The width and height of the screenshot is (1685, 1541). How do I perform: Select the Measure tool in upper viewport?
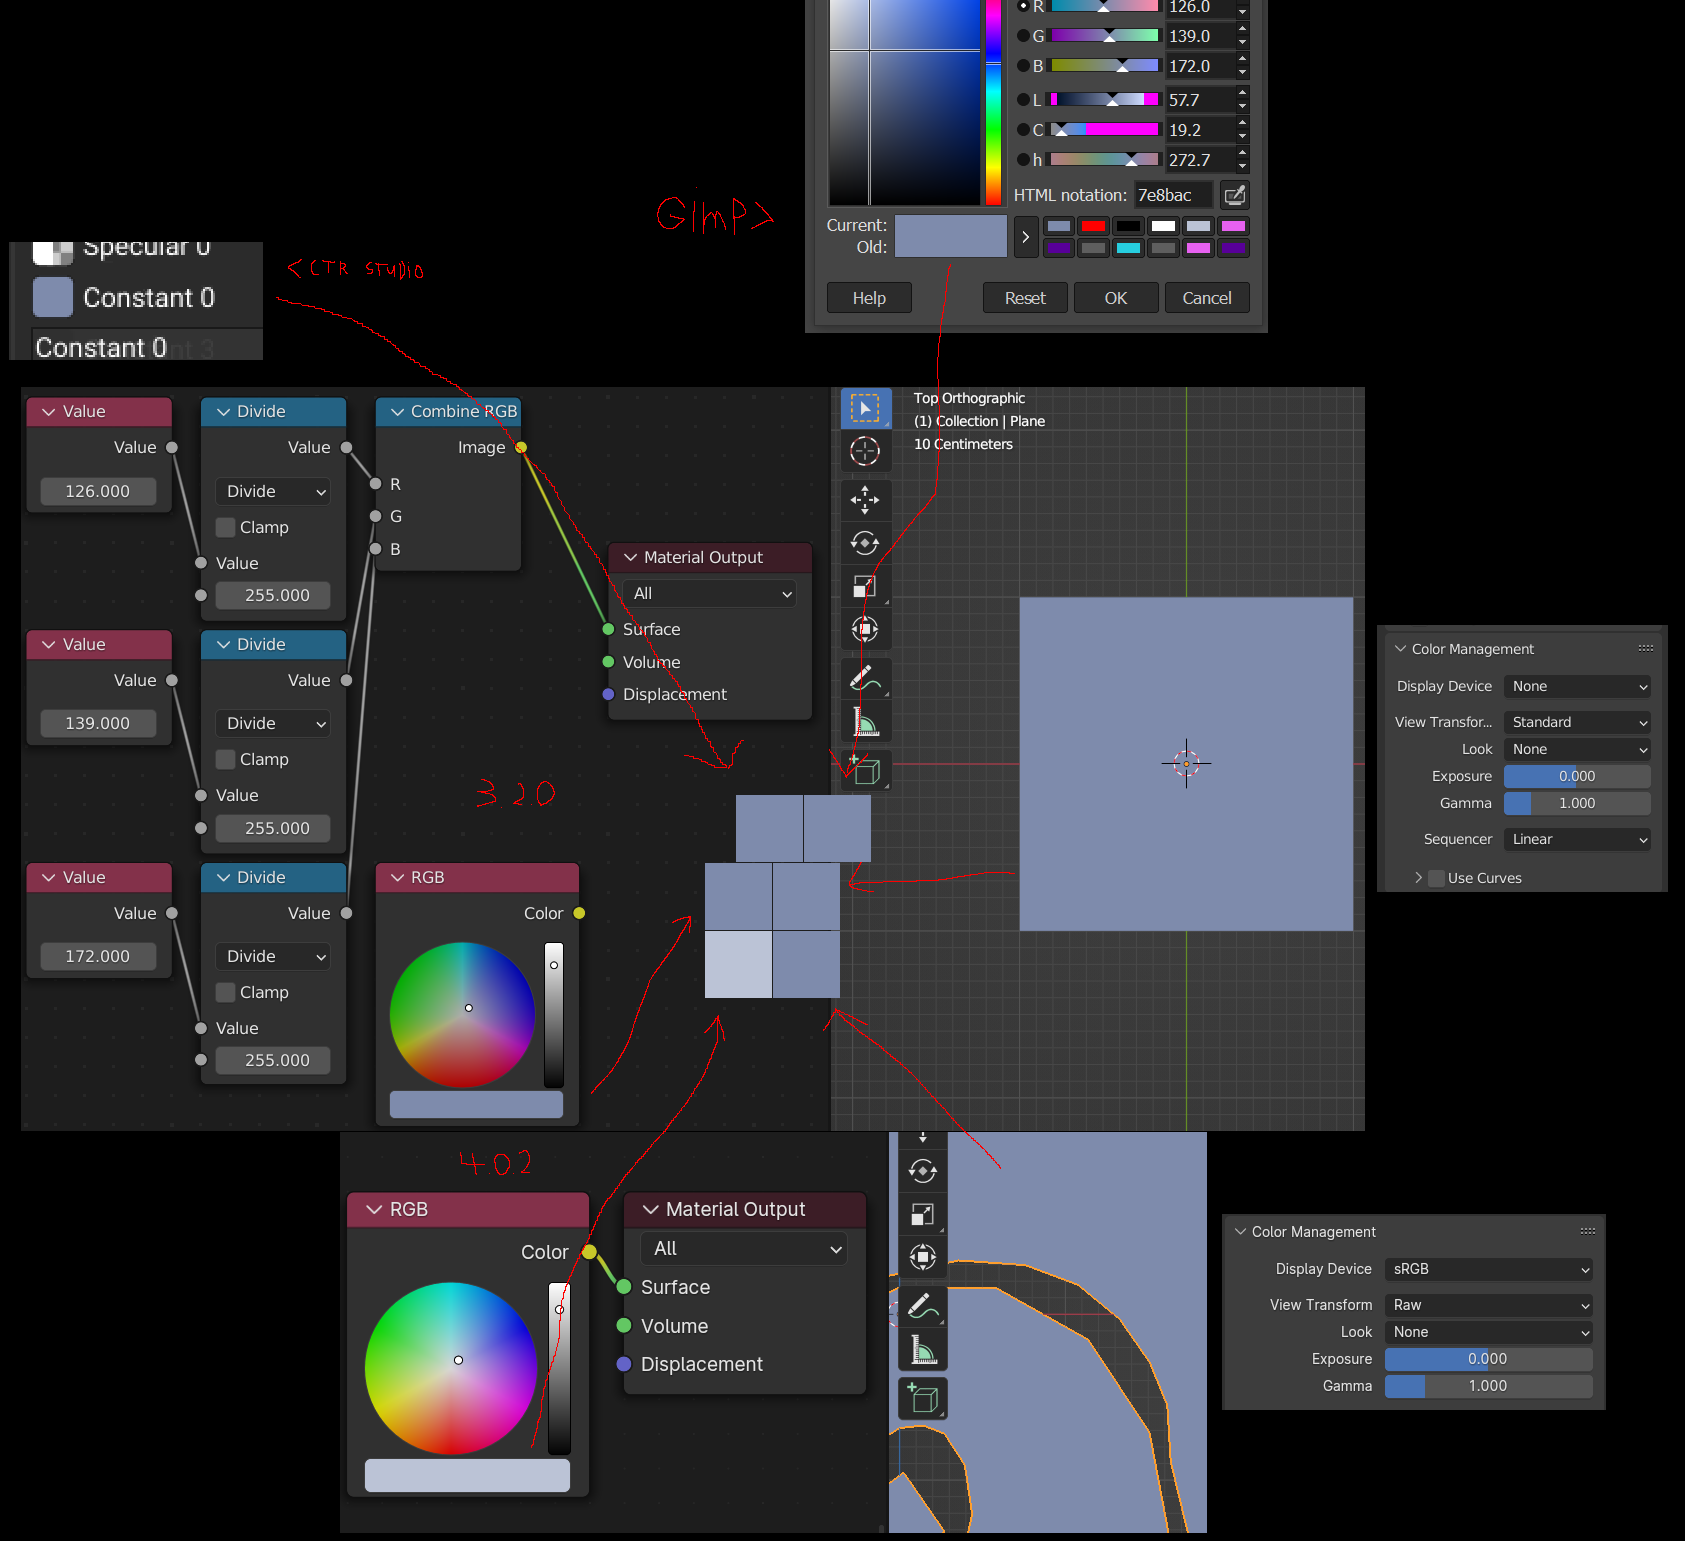click(865, 721)
